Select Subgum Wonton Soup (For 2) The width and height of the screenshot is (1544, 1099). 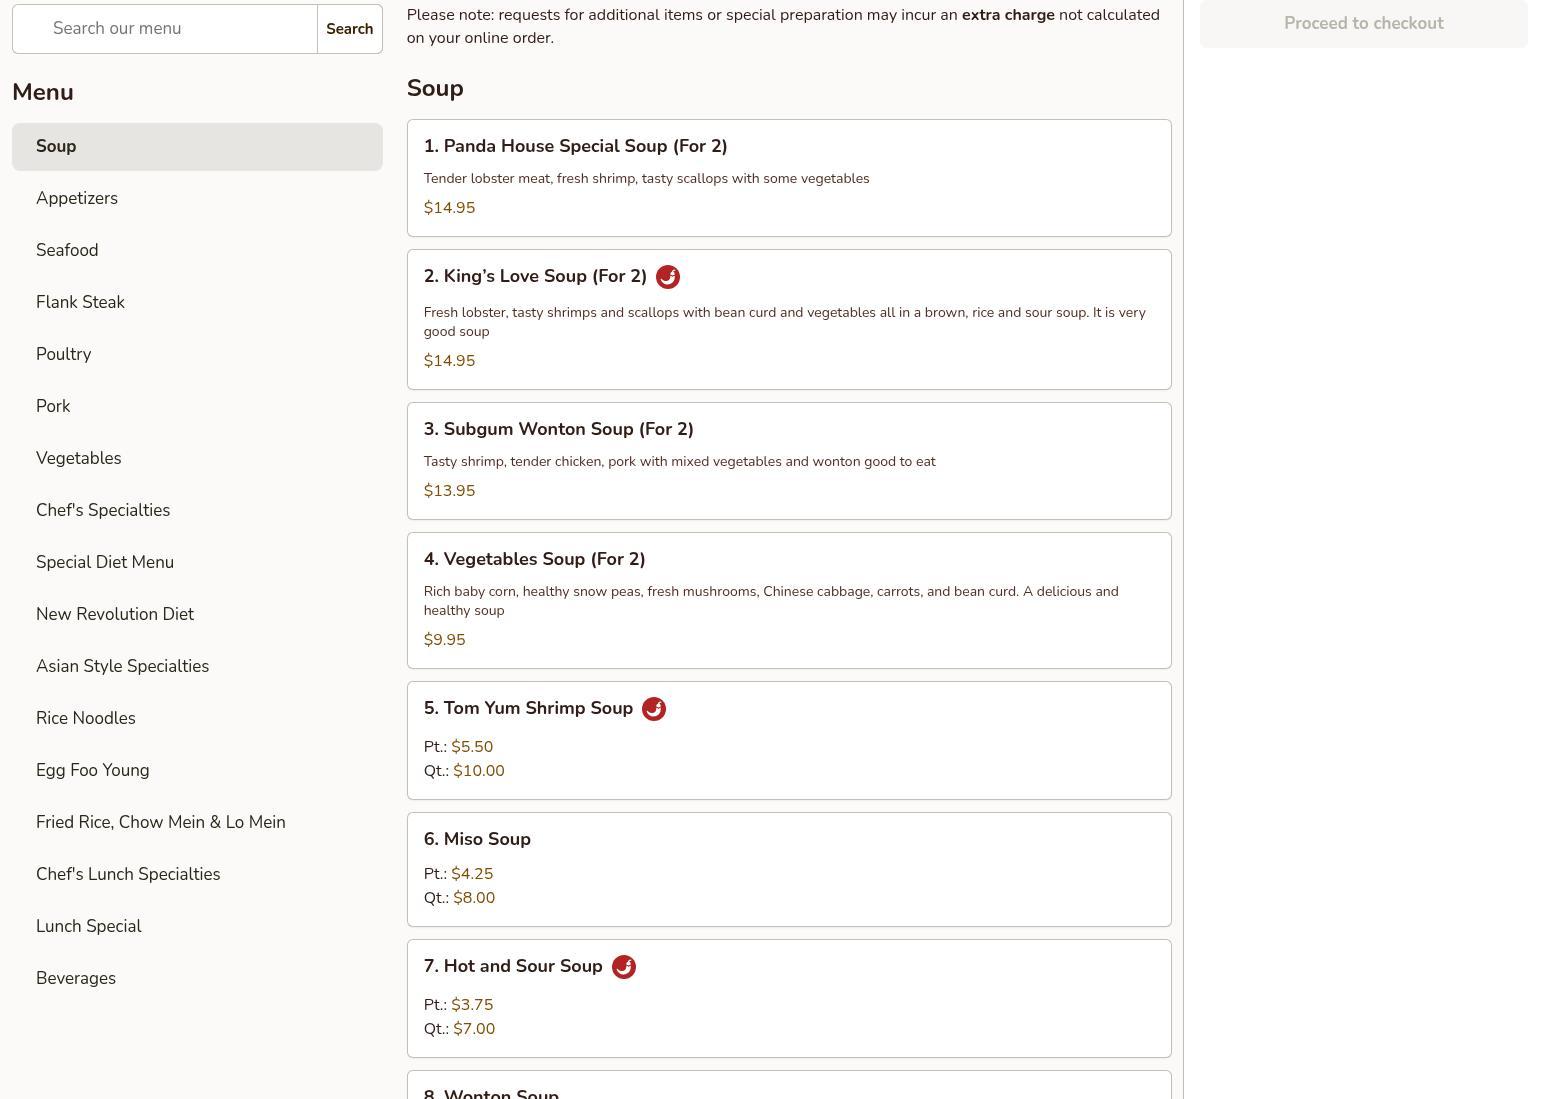(788, 461)
